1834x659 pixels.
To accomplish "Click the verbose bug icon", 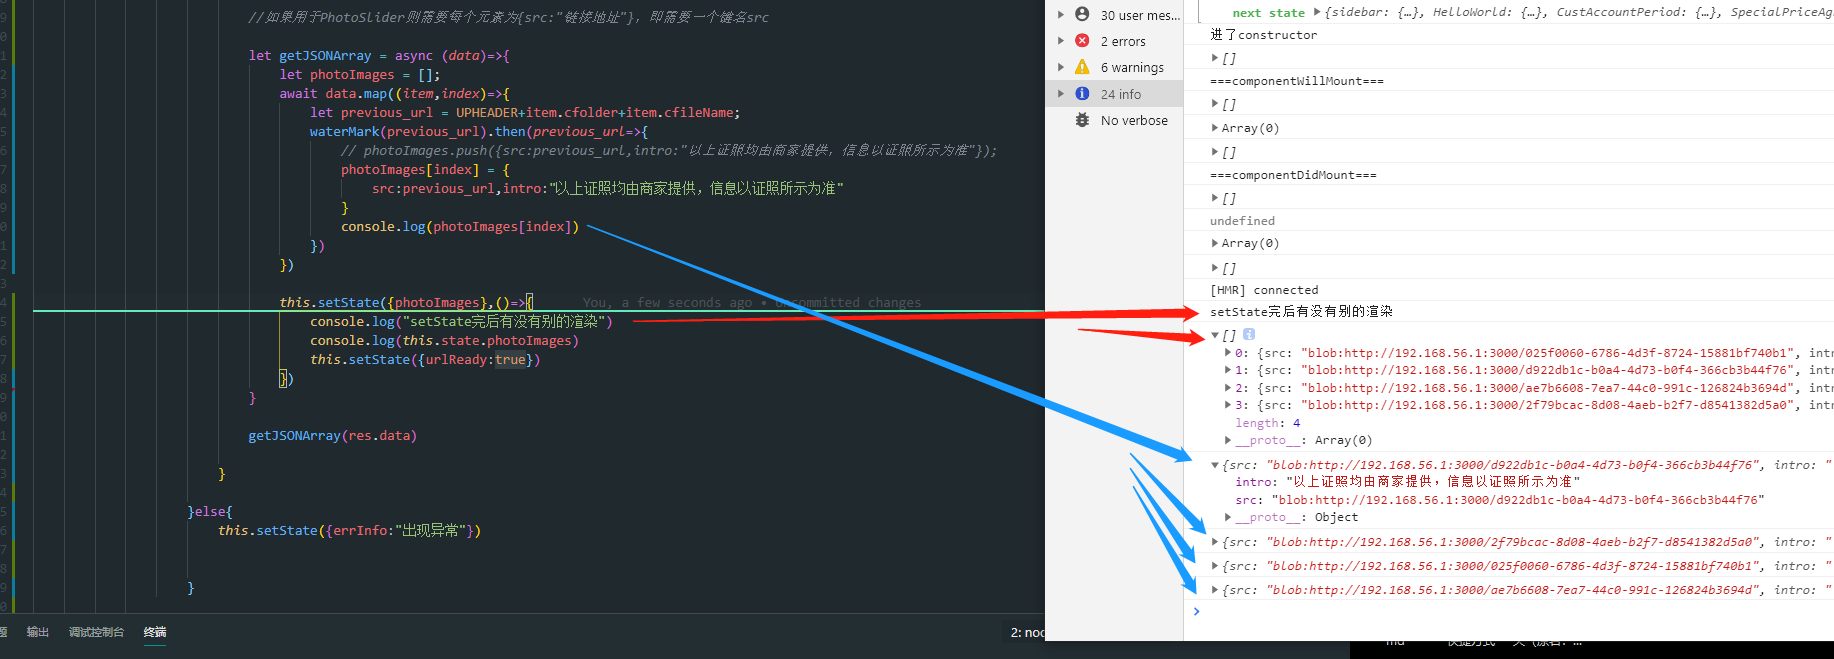I will click(x=1082, y=120).
